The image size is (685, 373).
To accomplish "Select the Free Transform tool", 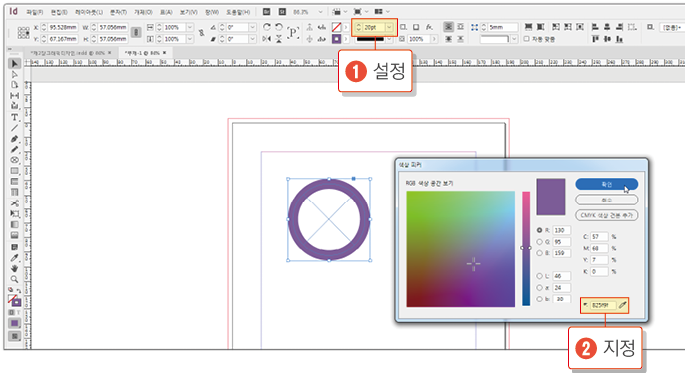I will [x=14, y=214].
